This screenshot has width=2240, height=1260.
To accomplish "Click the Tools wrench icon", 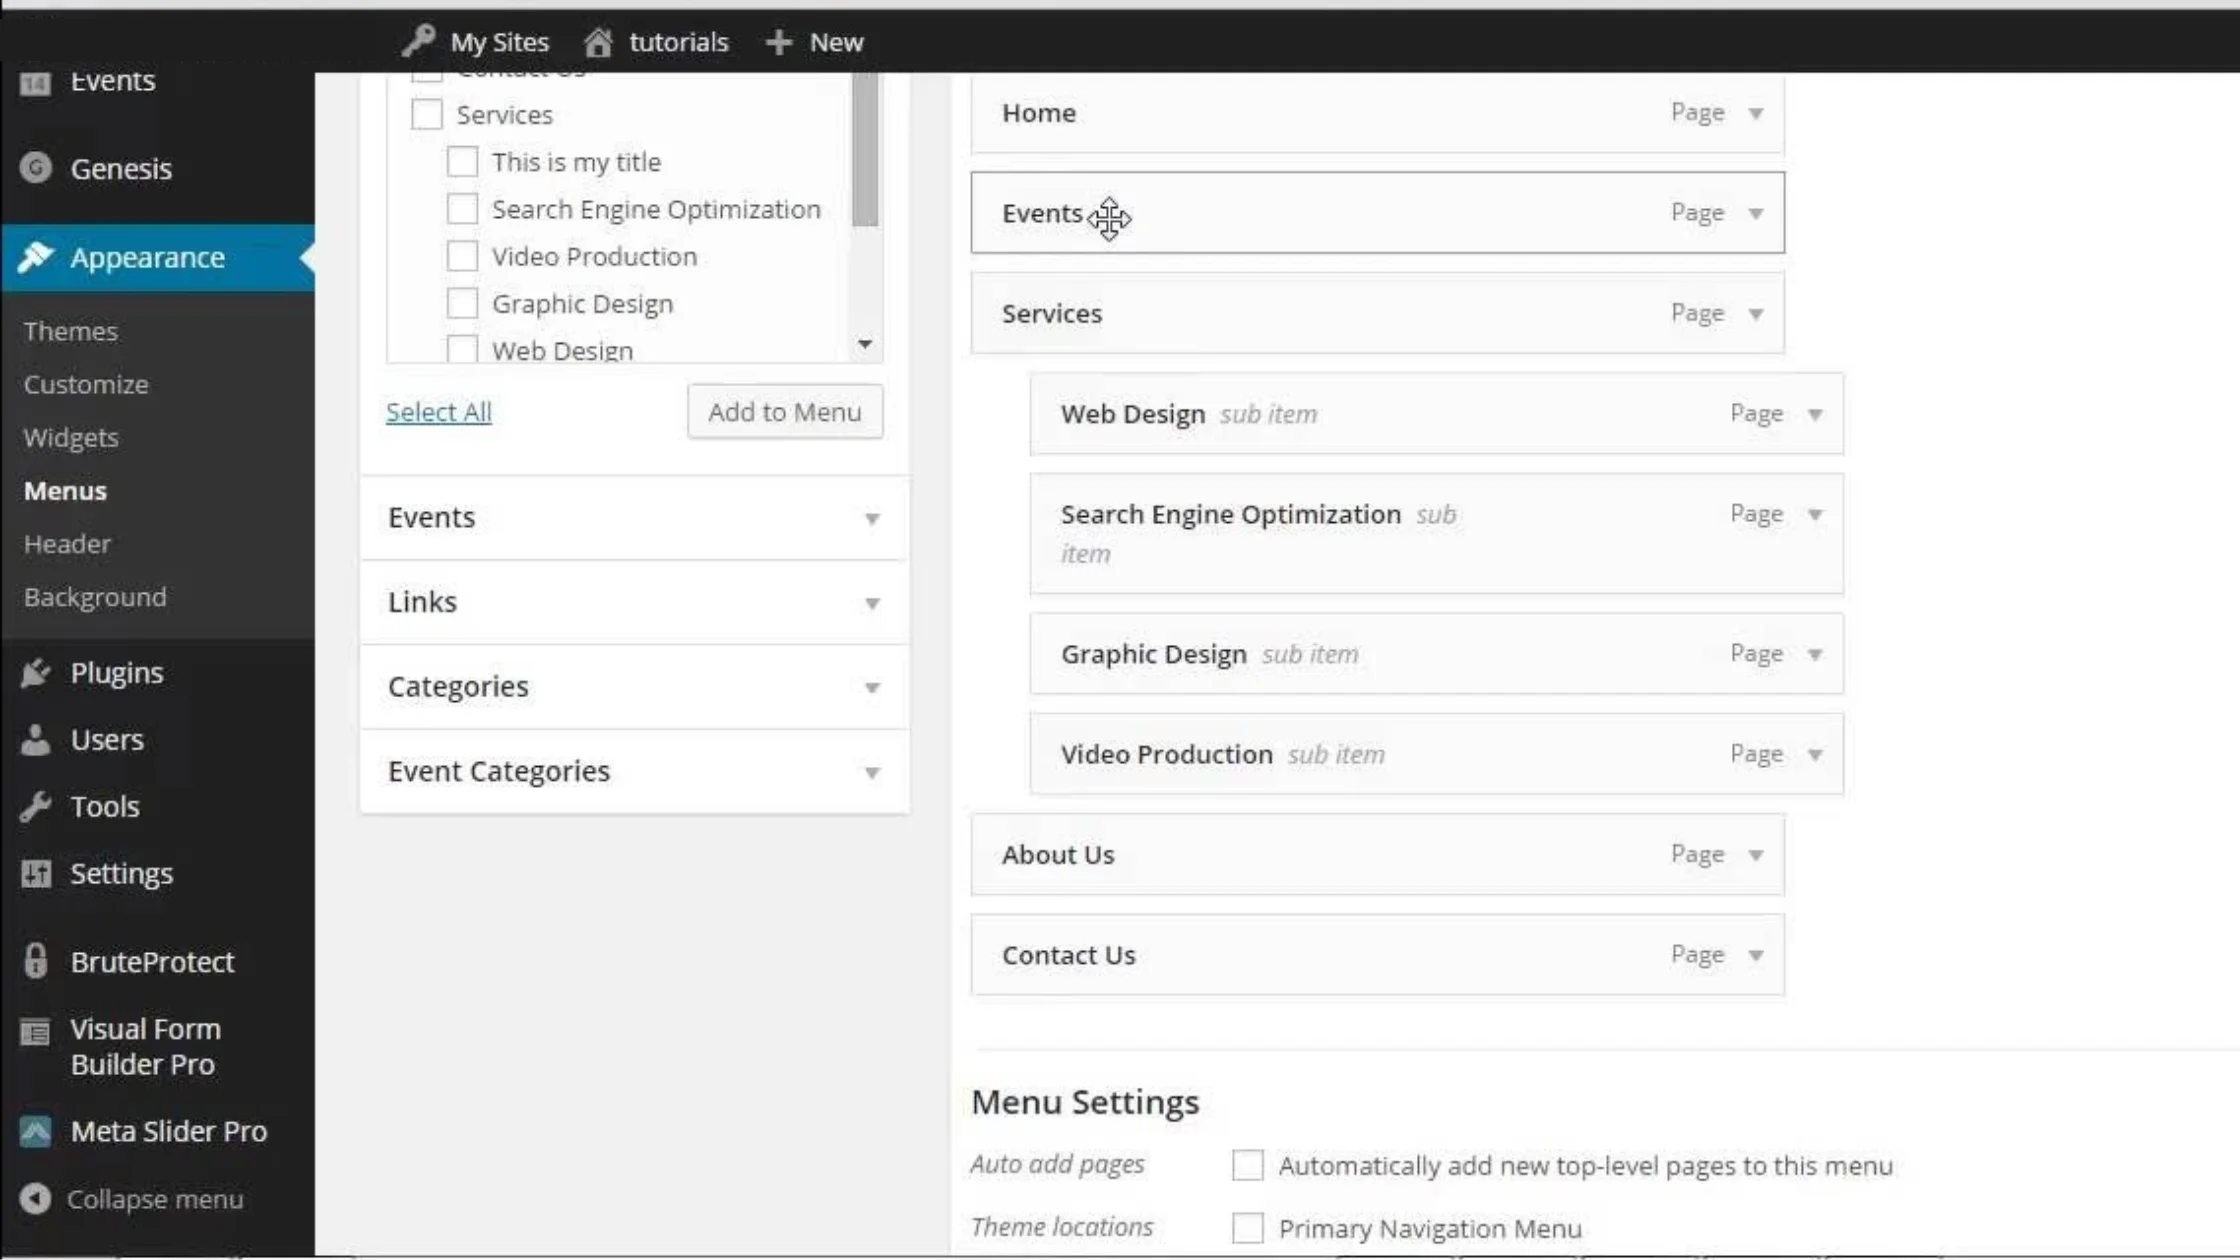I will (35, 806).
